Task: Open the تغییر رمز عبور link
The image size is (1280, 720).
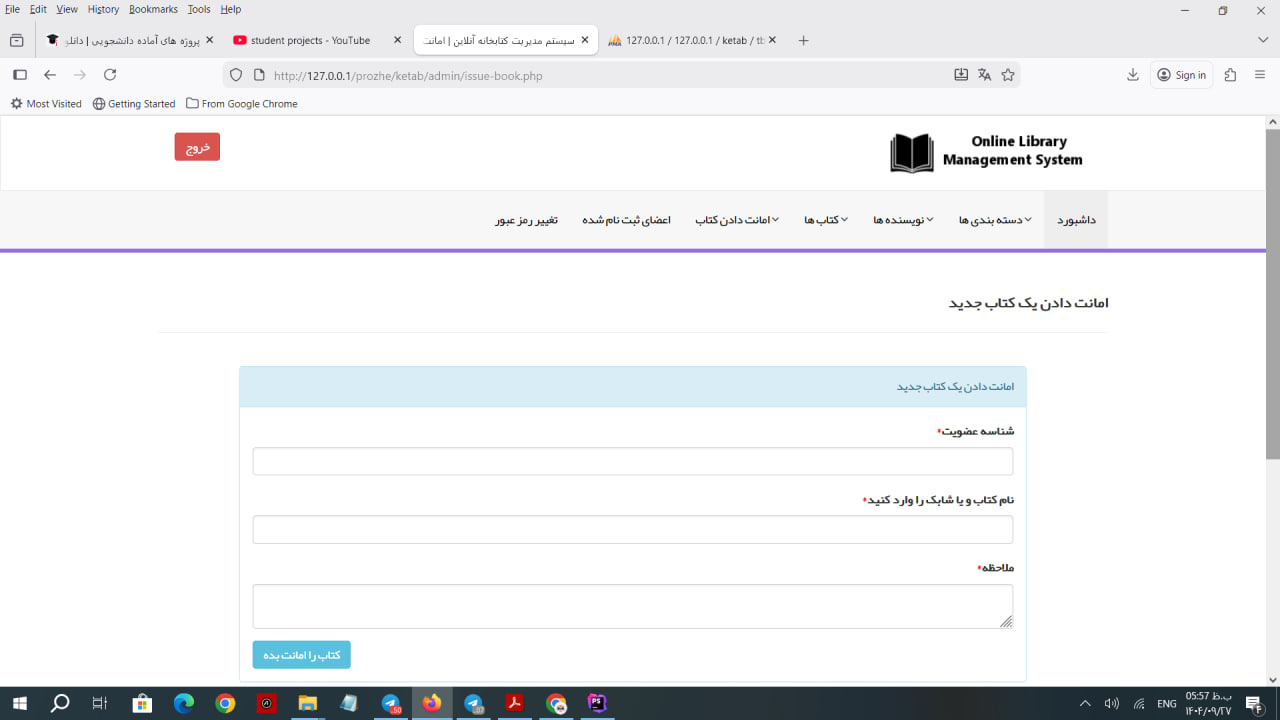Action: (x=526, y=220)
